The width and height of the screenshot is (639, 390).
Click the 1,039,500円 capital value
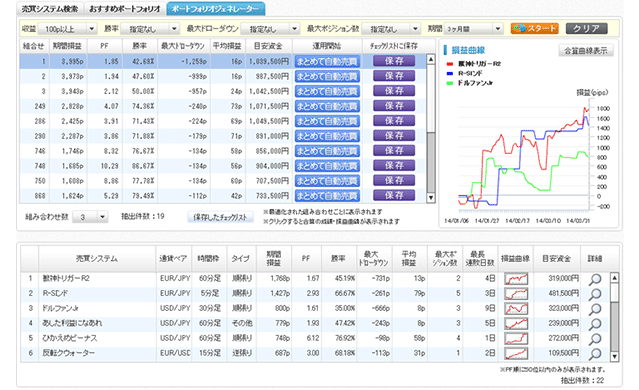(x=269, y=62)
